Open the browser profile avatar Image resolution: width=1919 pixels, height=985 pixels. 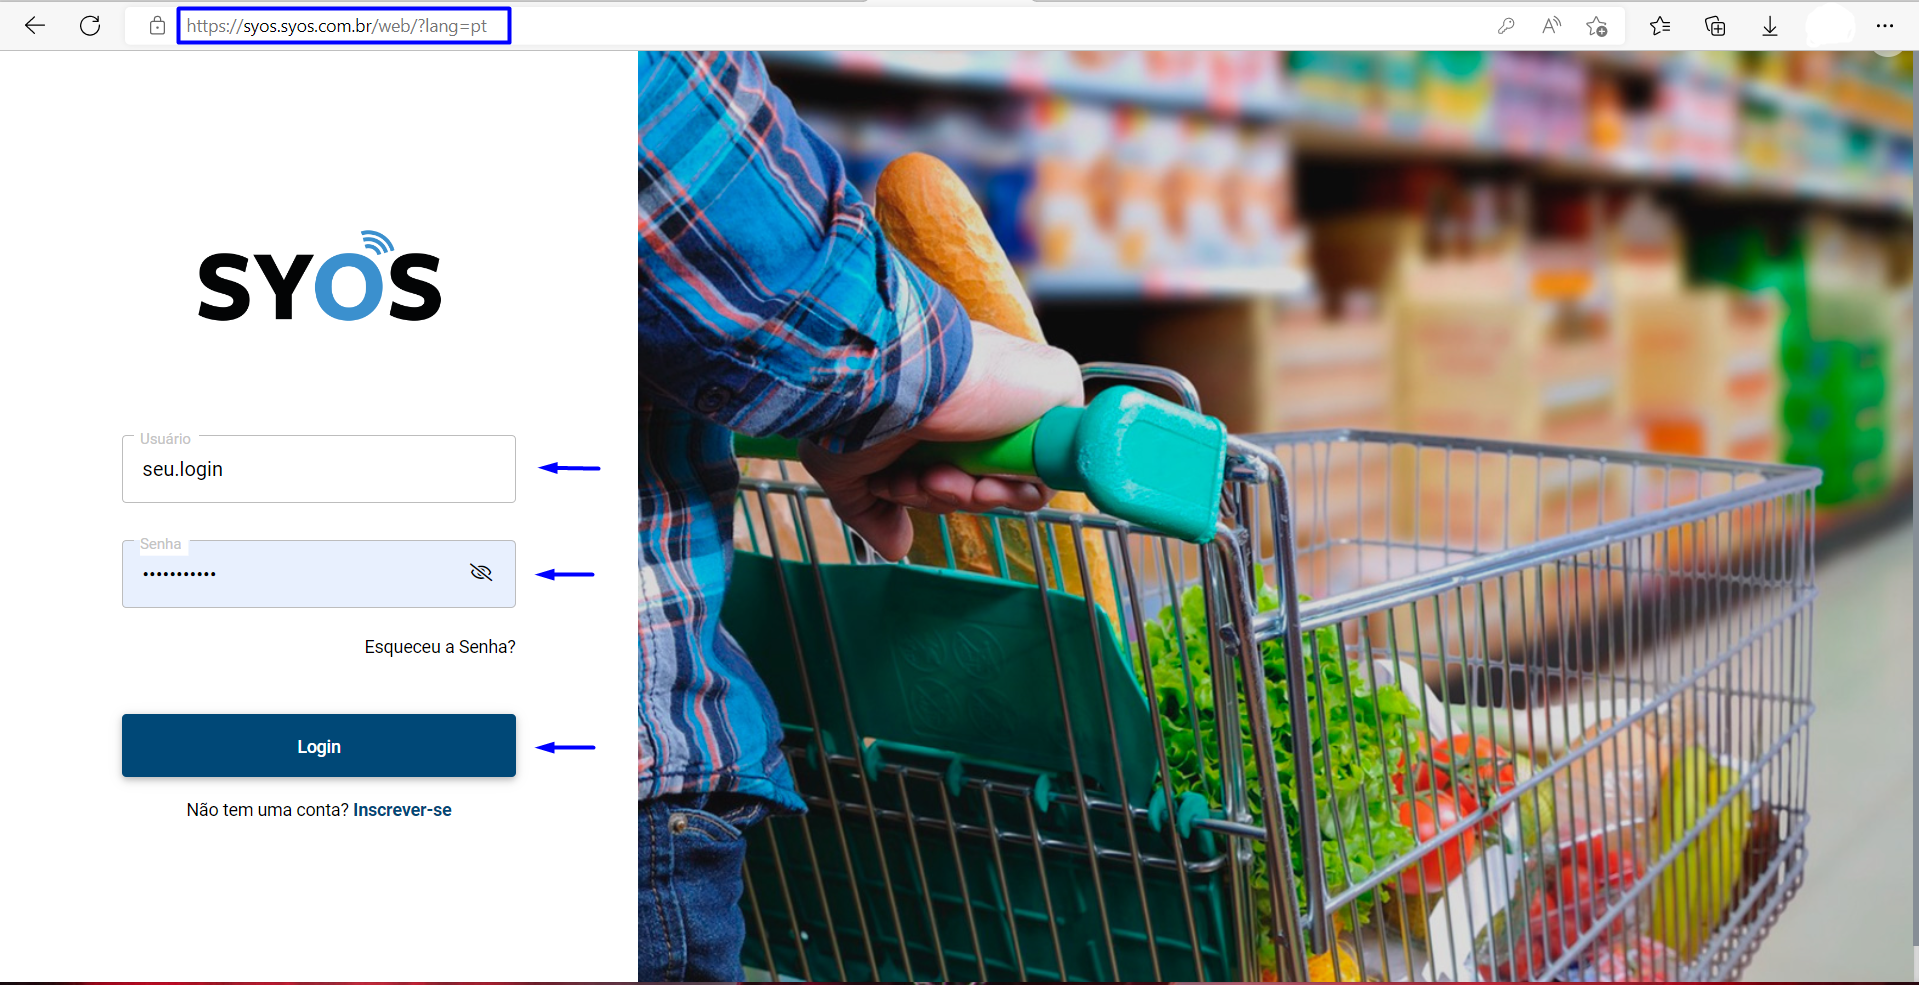tap(1829, 26)
